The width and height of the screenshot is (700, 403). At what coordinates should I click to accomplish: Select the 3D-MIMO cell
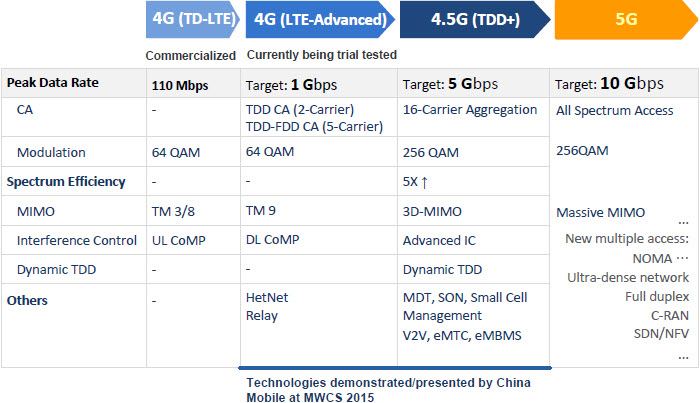[x=432, y=212]
